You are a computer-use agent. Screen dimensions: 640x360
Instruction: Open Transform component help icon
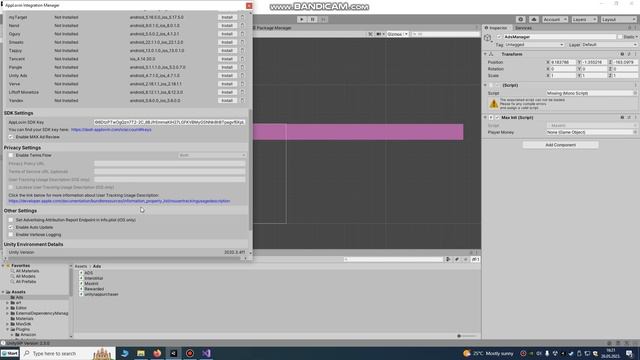(x=622, y=54)
